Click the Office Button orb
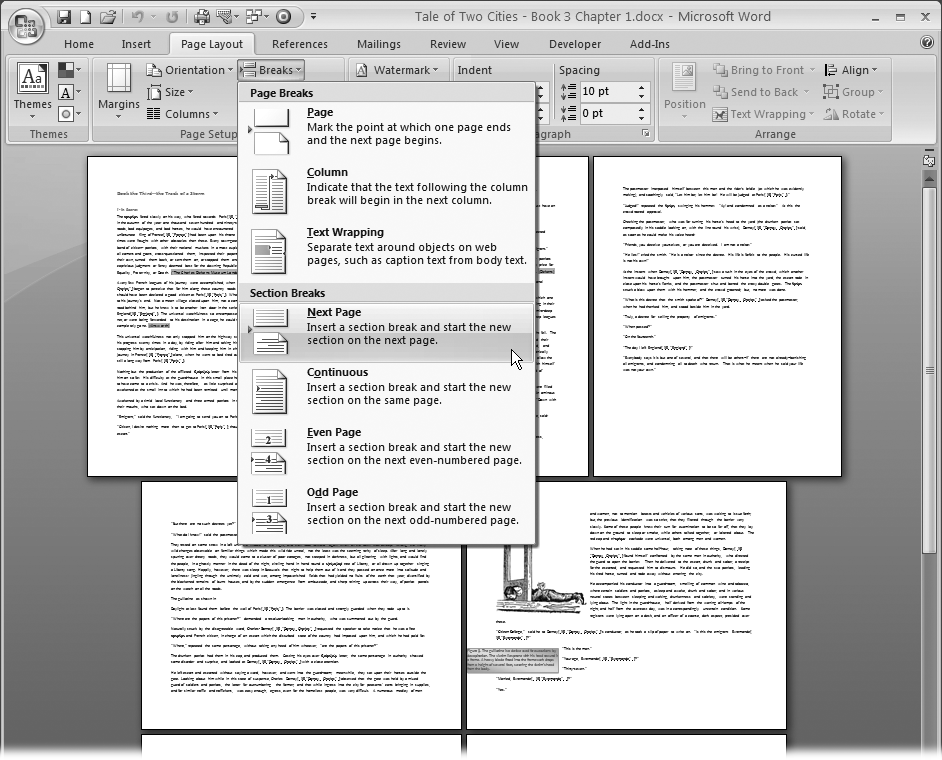 27,26
